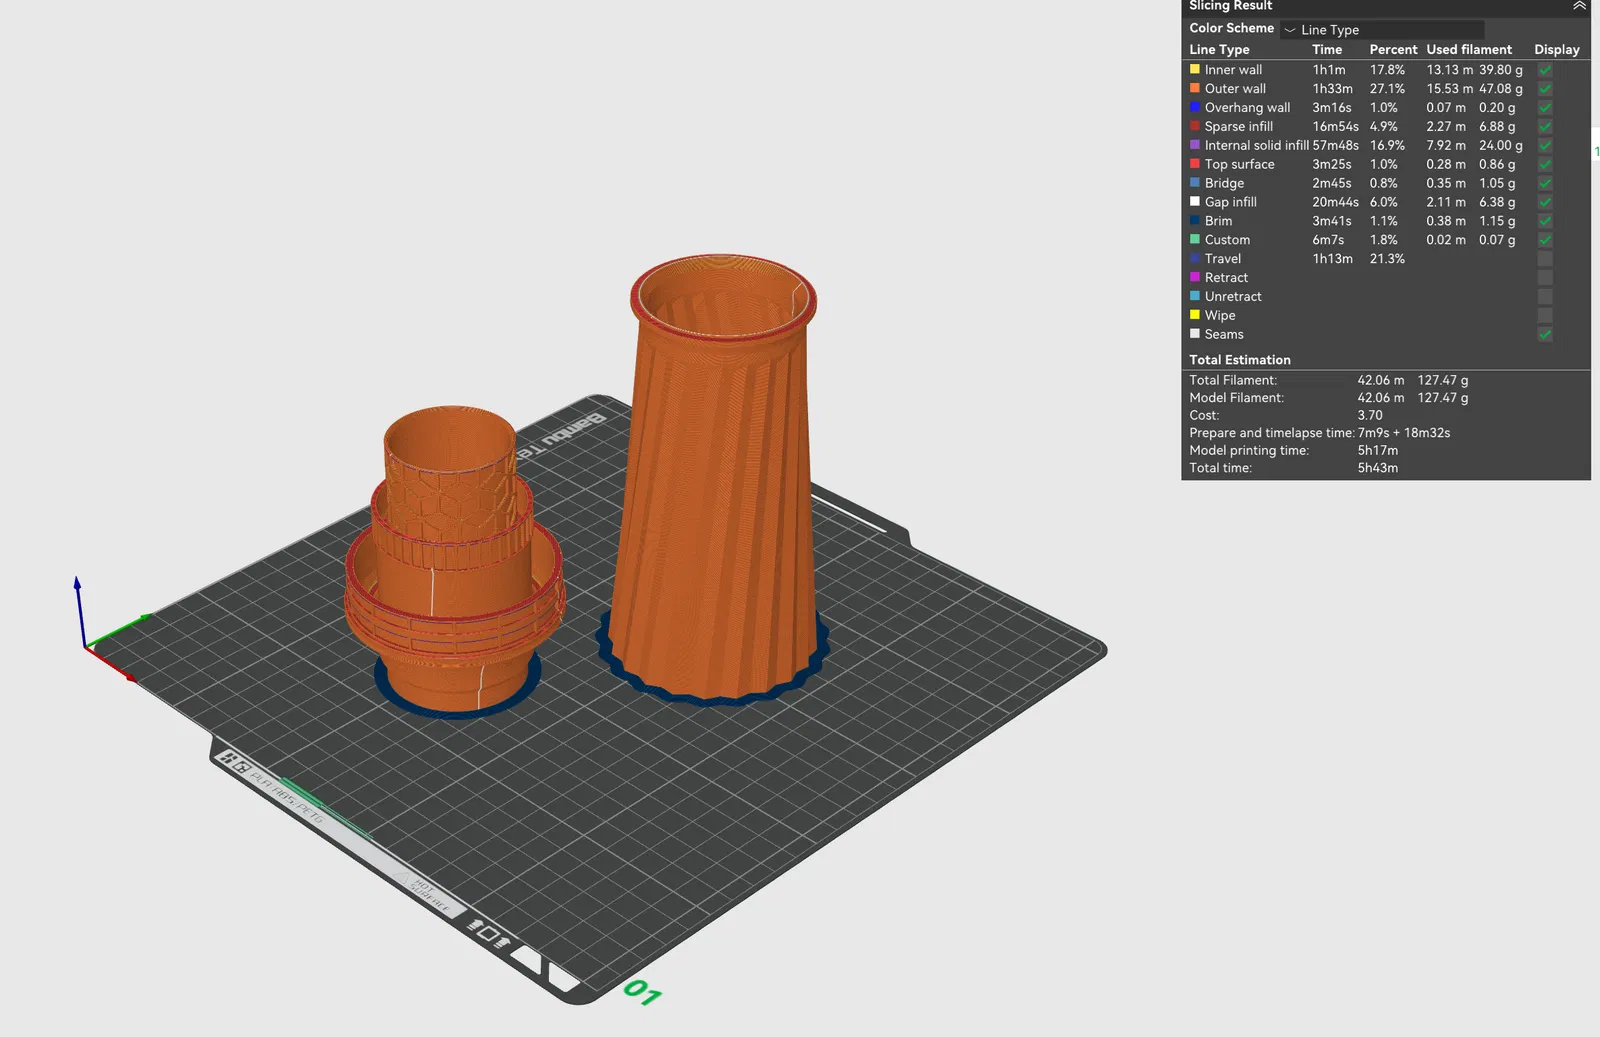Viewport: 1600px width, 1037px height.
Task: Click the white Gap infill swatch
Action: pos(1194,201)
